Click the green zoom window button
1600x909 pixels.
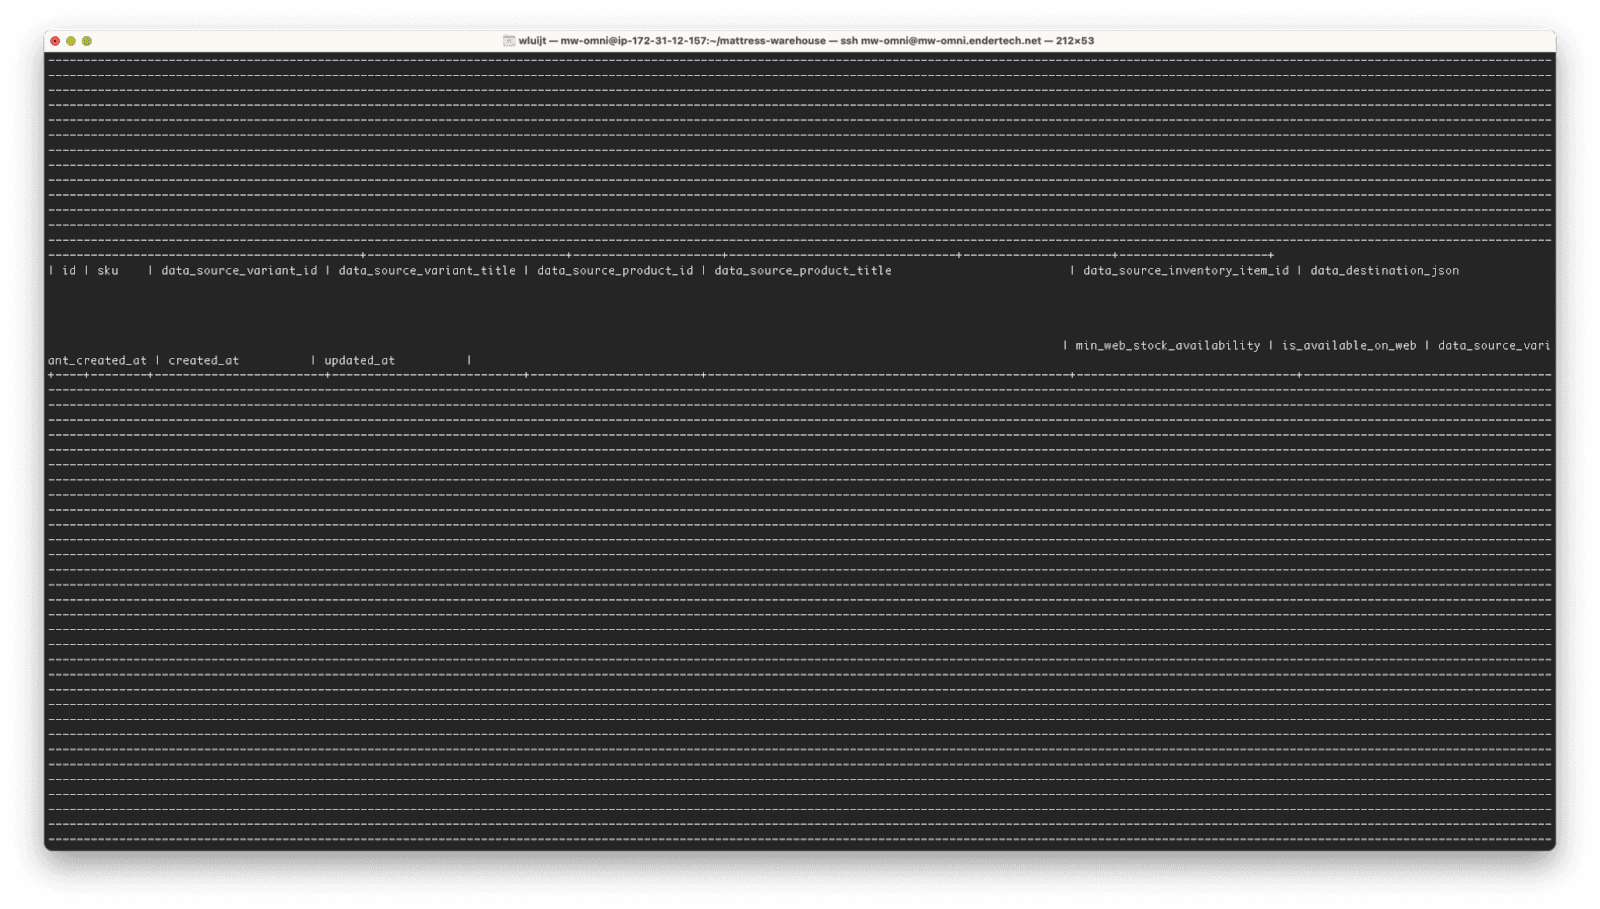(x=87, y=41)
